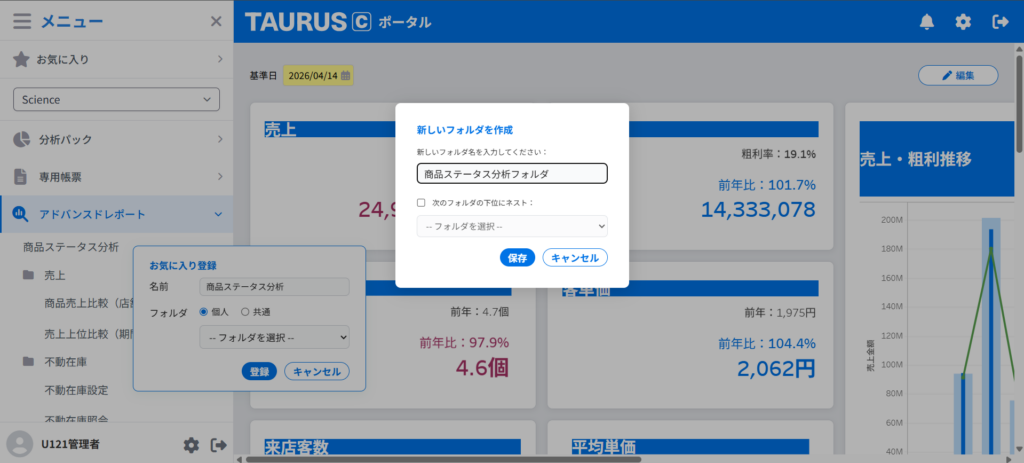Click the 分析パック pie chart icon
The width and height of the screenshot is (1024, 463).
coord(22,139)
